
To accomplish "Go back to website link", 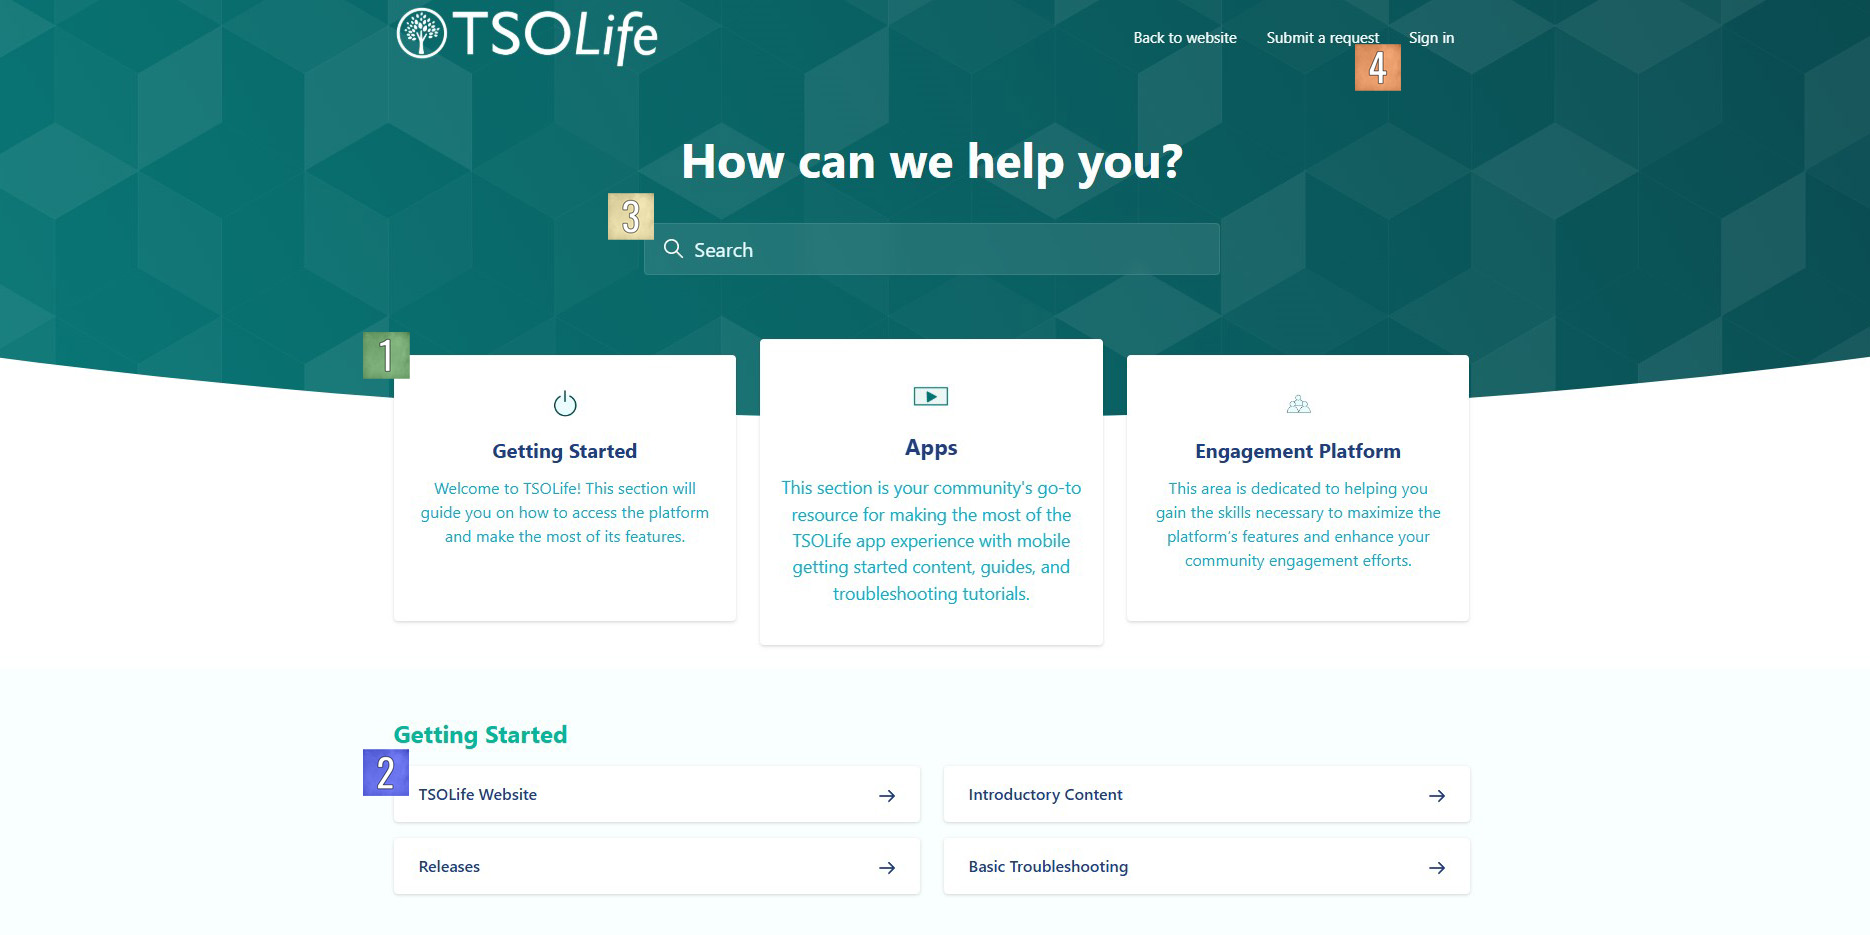I will (1185, 38).
